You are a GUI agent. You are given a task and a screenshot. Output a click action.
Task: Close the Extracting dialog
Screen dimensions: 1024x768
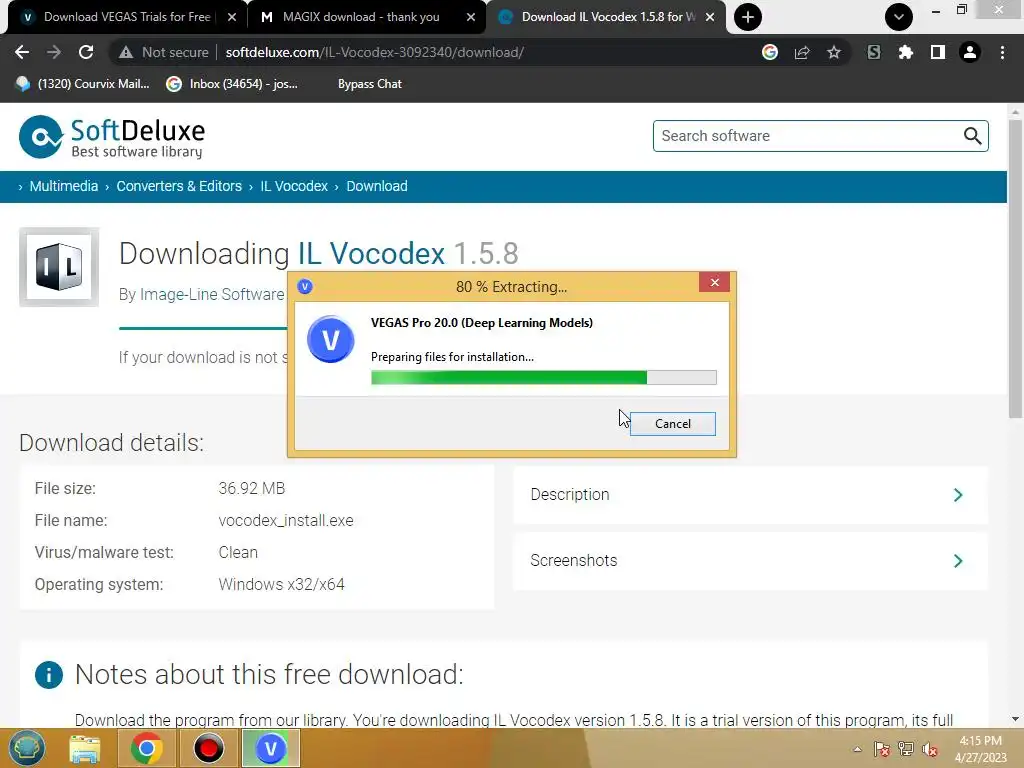click(714, 282)
